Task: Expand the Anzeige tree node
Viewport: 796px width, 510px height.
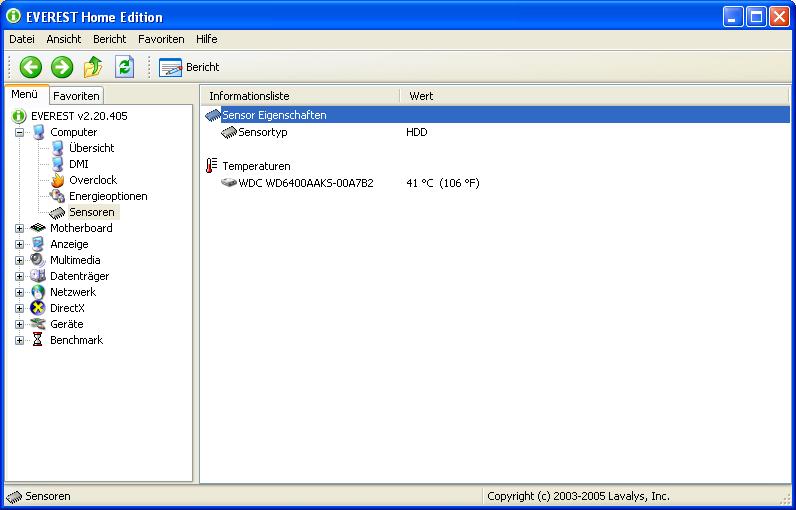Action: click(x=19, y=245)
